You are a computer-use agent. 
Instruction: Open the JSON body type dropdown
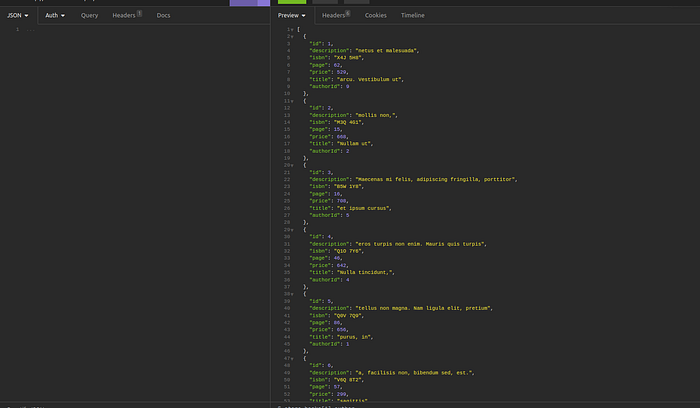[17, 15]
